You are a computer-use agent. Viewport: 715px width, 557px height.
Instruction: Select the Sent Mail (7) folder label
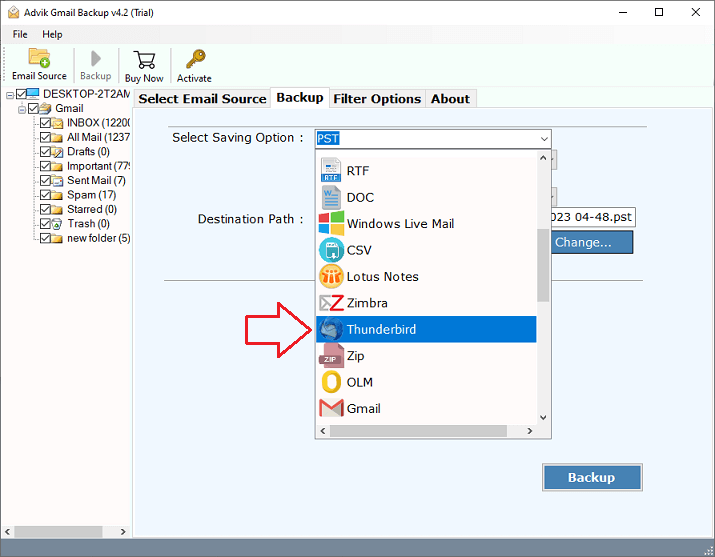pyautogui.click(x=96, y=181)
